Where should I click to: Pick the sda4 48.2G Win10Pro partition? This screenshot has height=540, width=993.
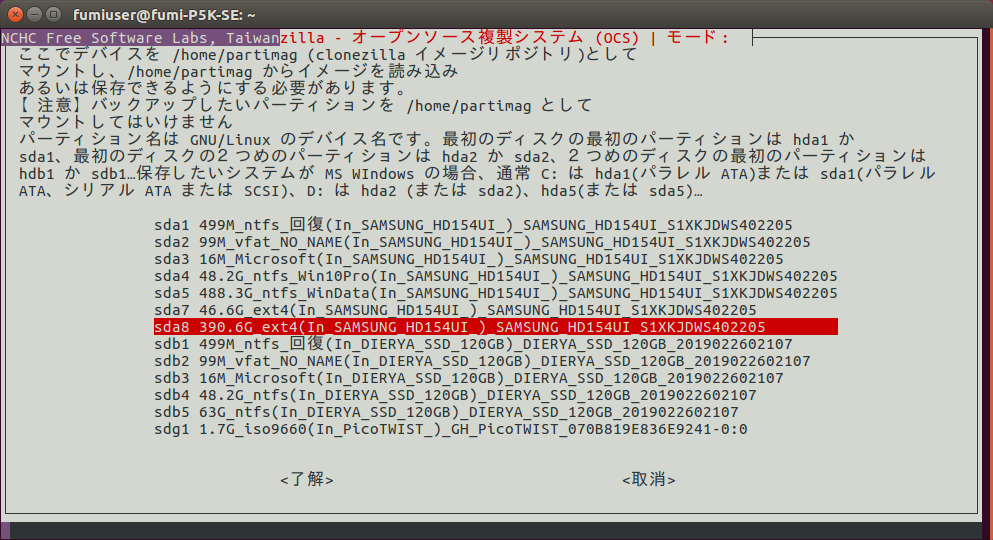(x=495, y=276)
